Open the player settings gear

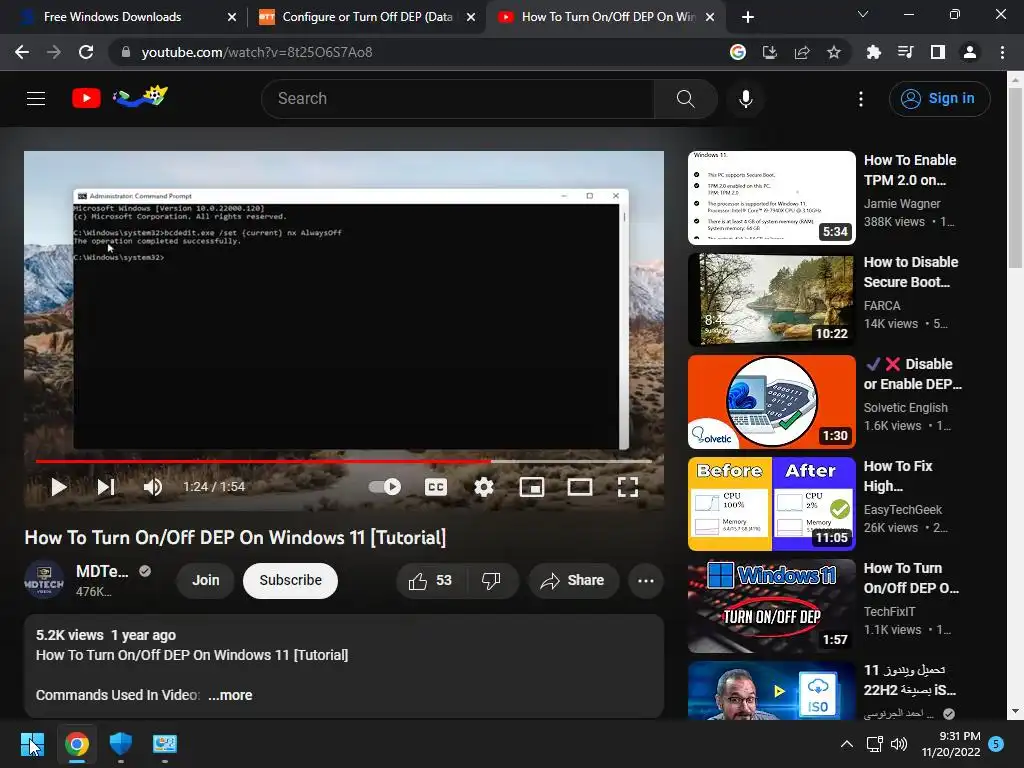pos(483,487)
